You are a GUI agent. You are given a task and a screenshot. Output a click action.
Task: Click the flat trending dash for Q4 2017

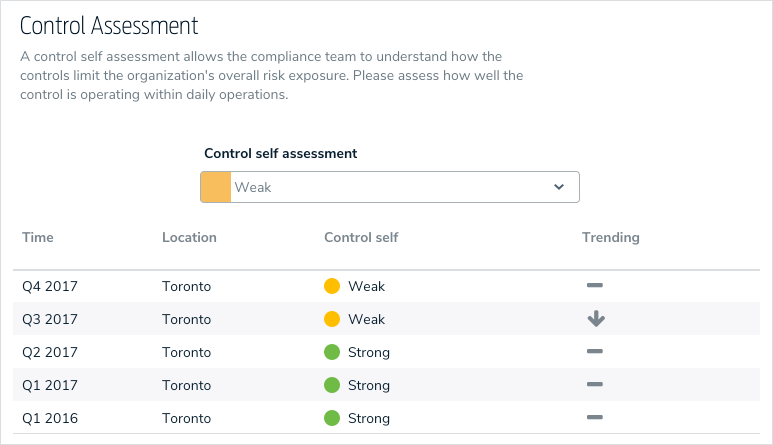tap(595, 286)
